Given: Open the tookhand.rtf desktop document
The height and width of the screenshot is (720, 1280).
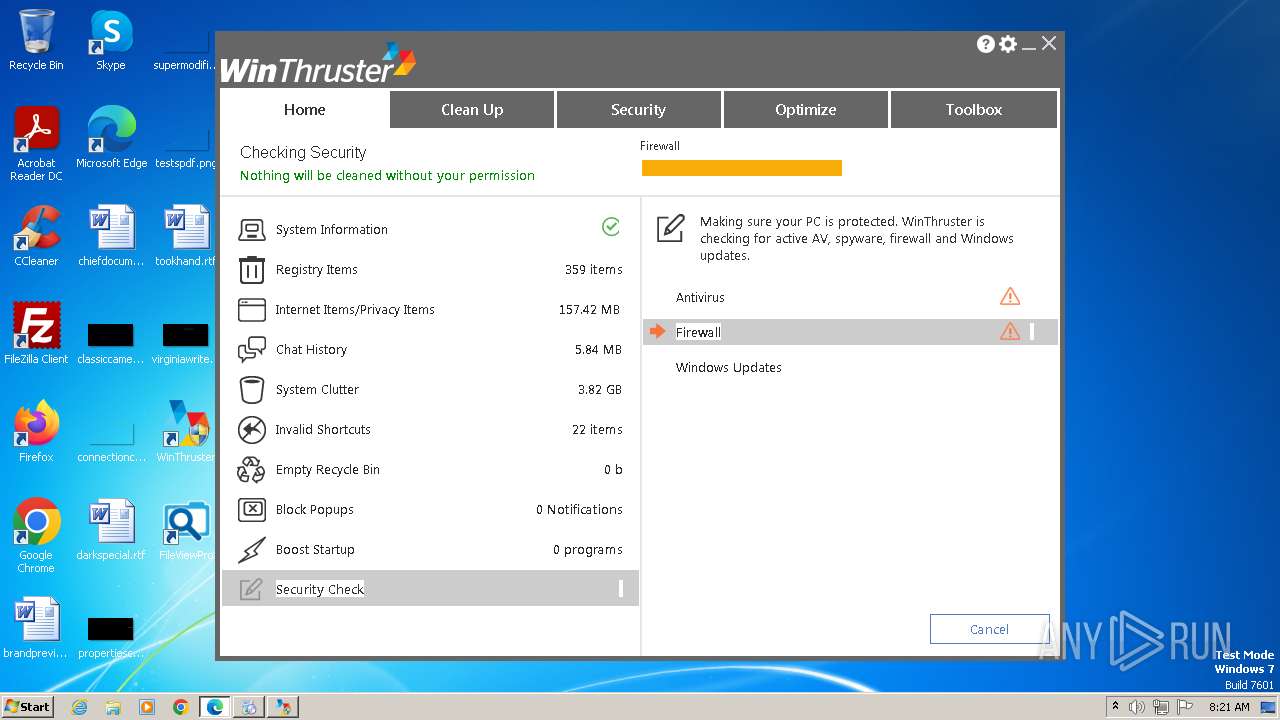Looking at the screenshot, I should [185, 236].
